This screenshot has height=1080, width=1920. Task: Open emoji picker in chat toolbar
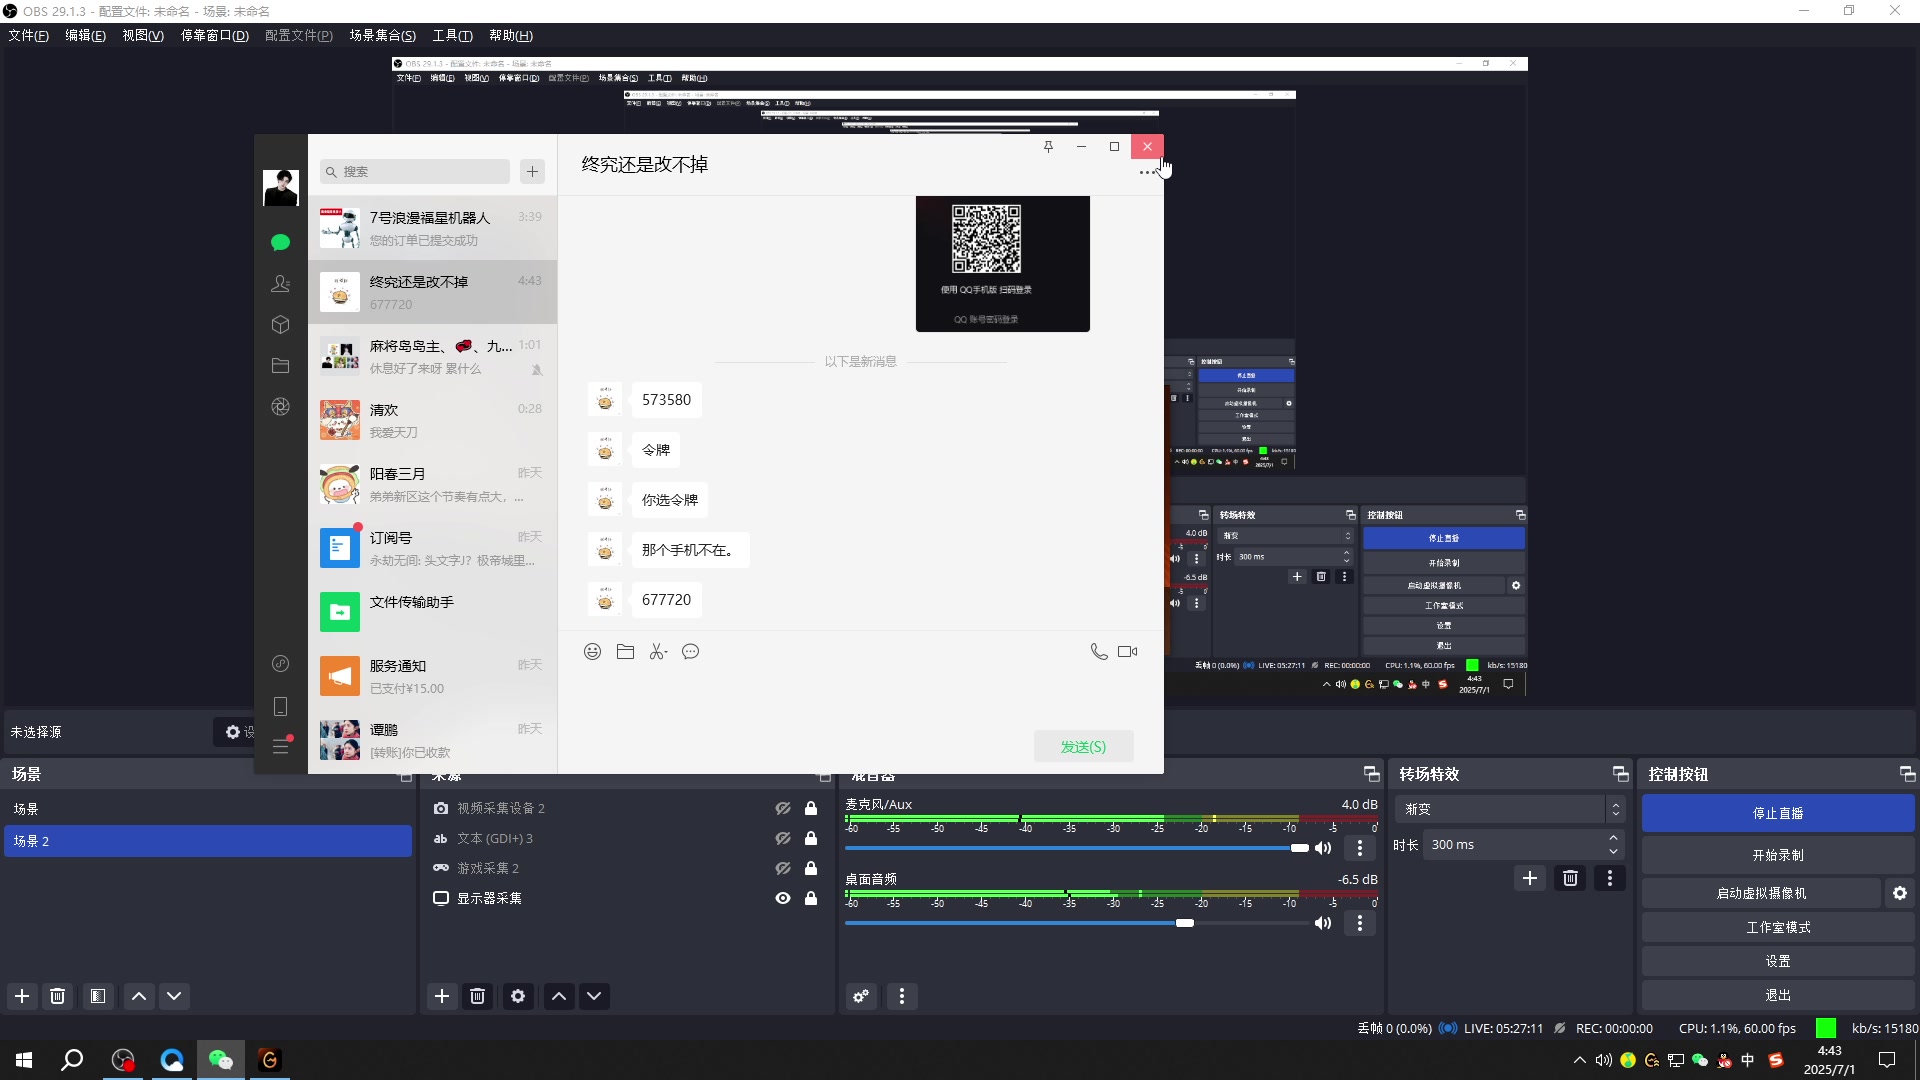(592, 652)
